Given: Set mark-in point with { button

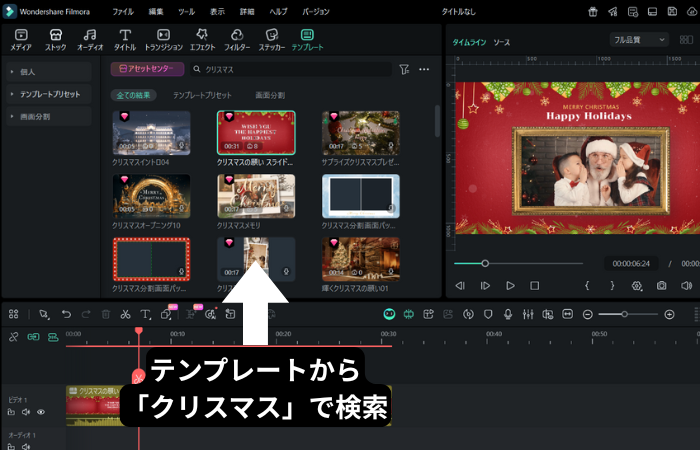Looking at the screenshot, I should 587,286.
